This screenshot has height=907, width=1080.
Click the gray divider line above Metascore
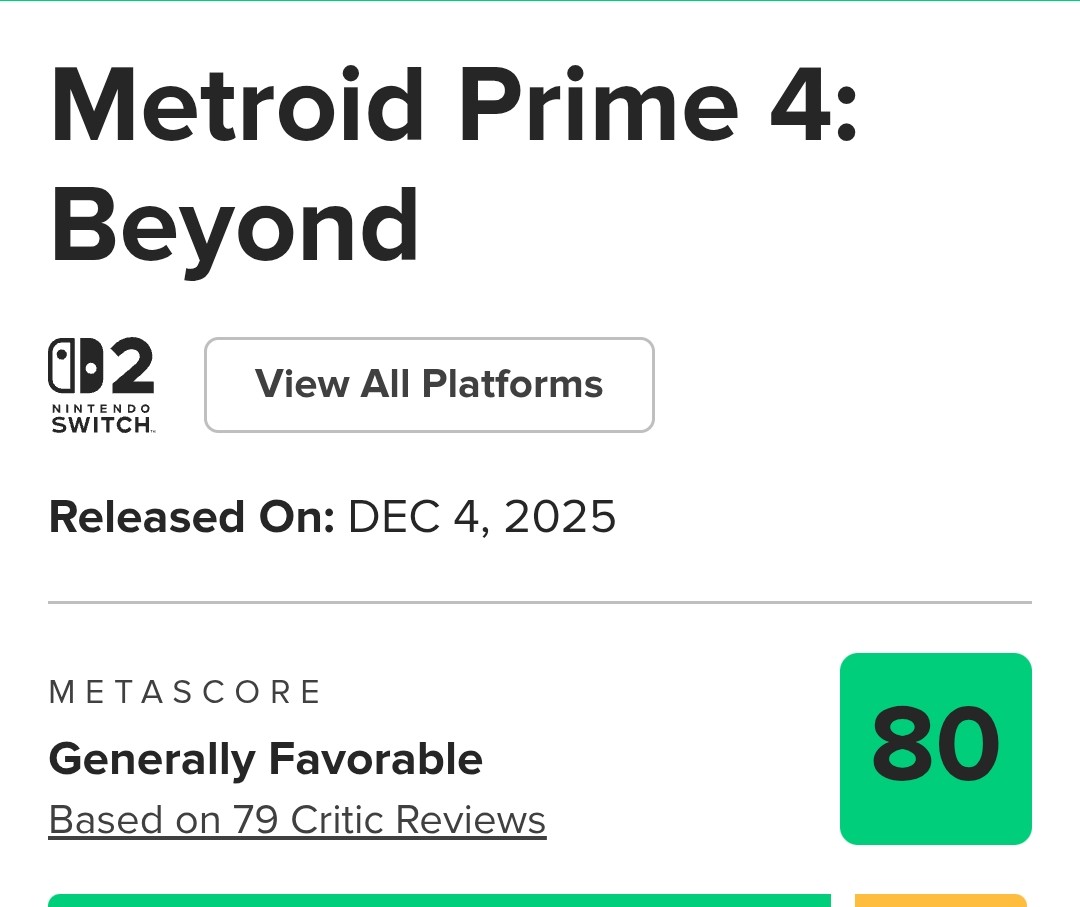click(540, 603)
